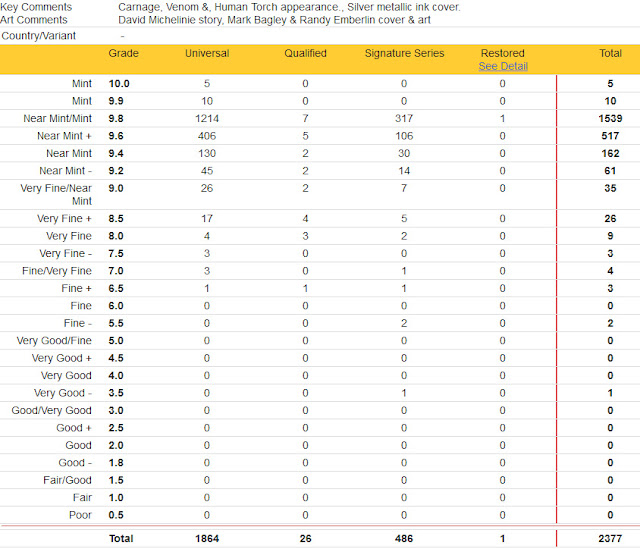Select the Very Good/Fine label
The height and width of the screenshot is (549, 640).
[54, 341]
